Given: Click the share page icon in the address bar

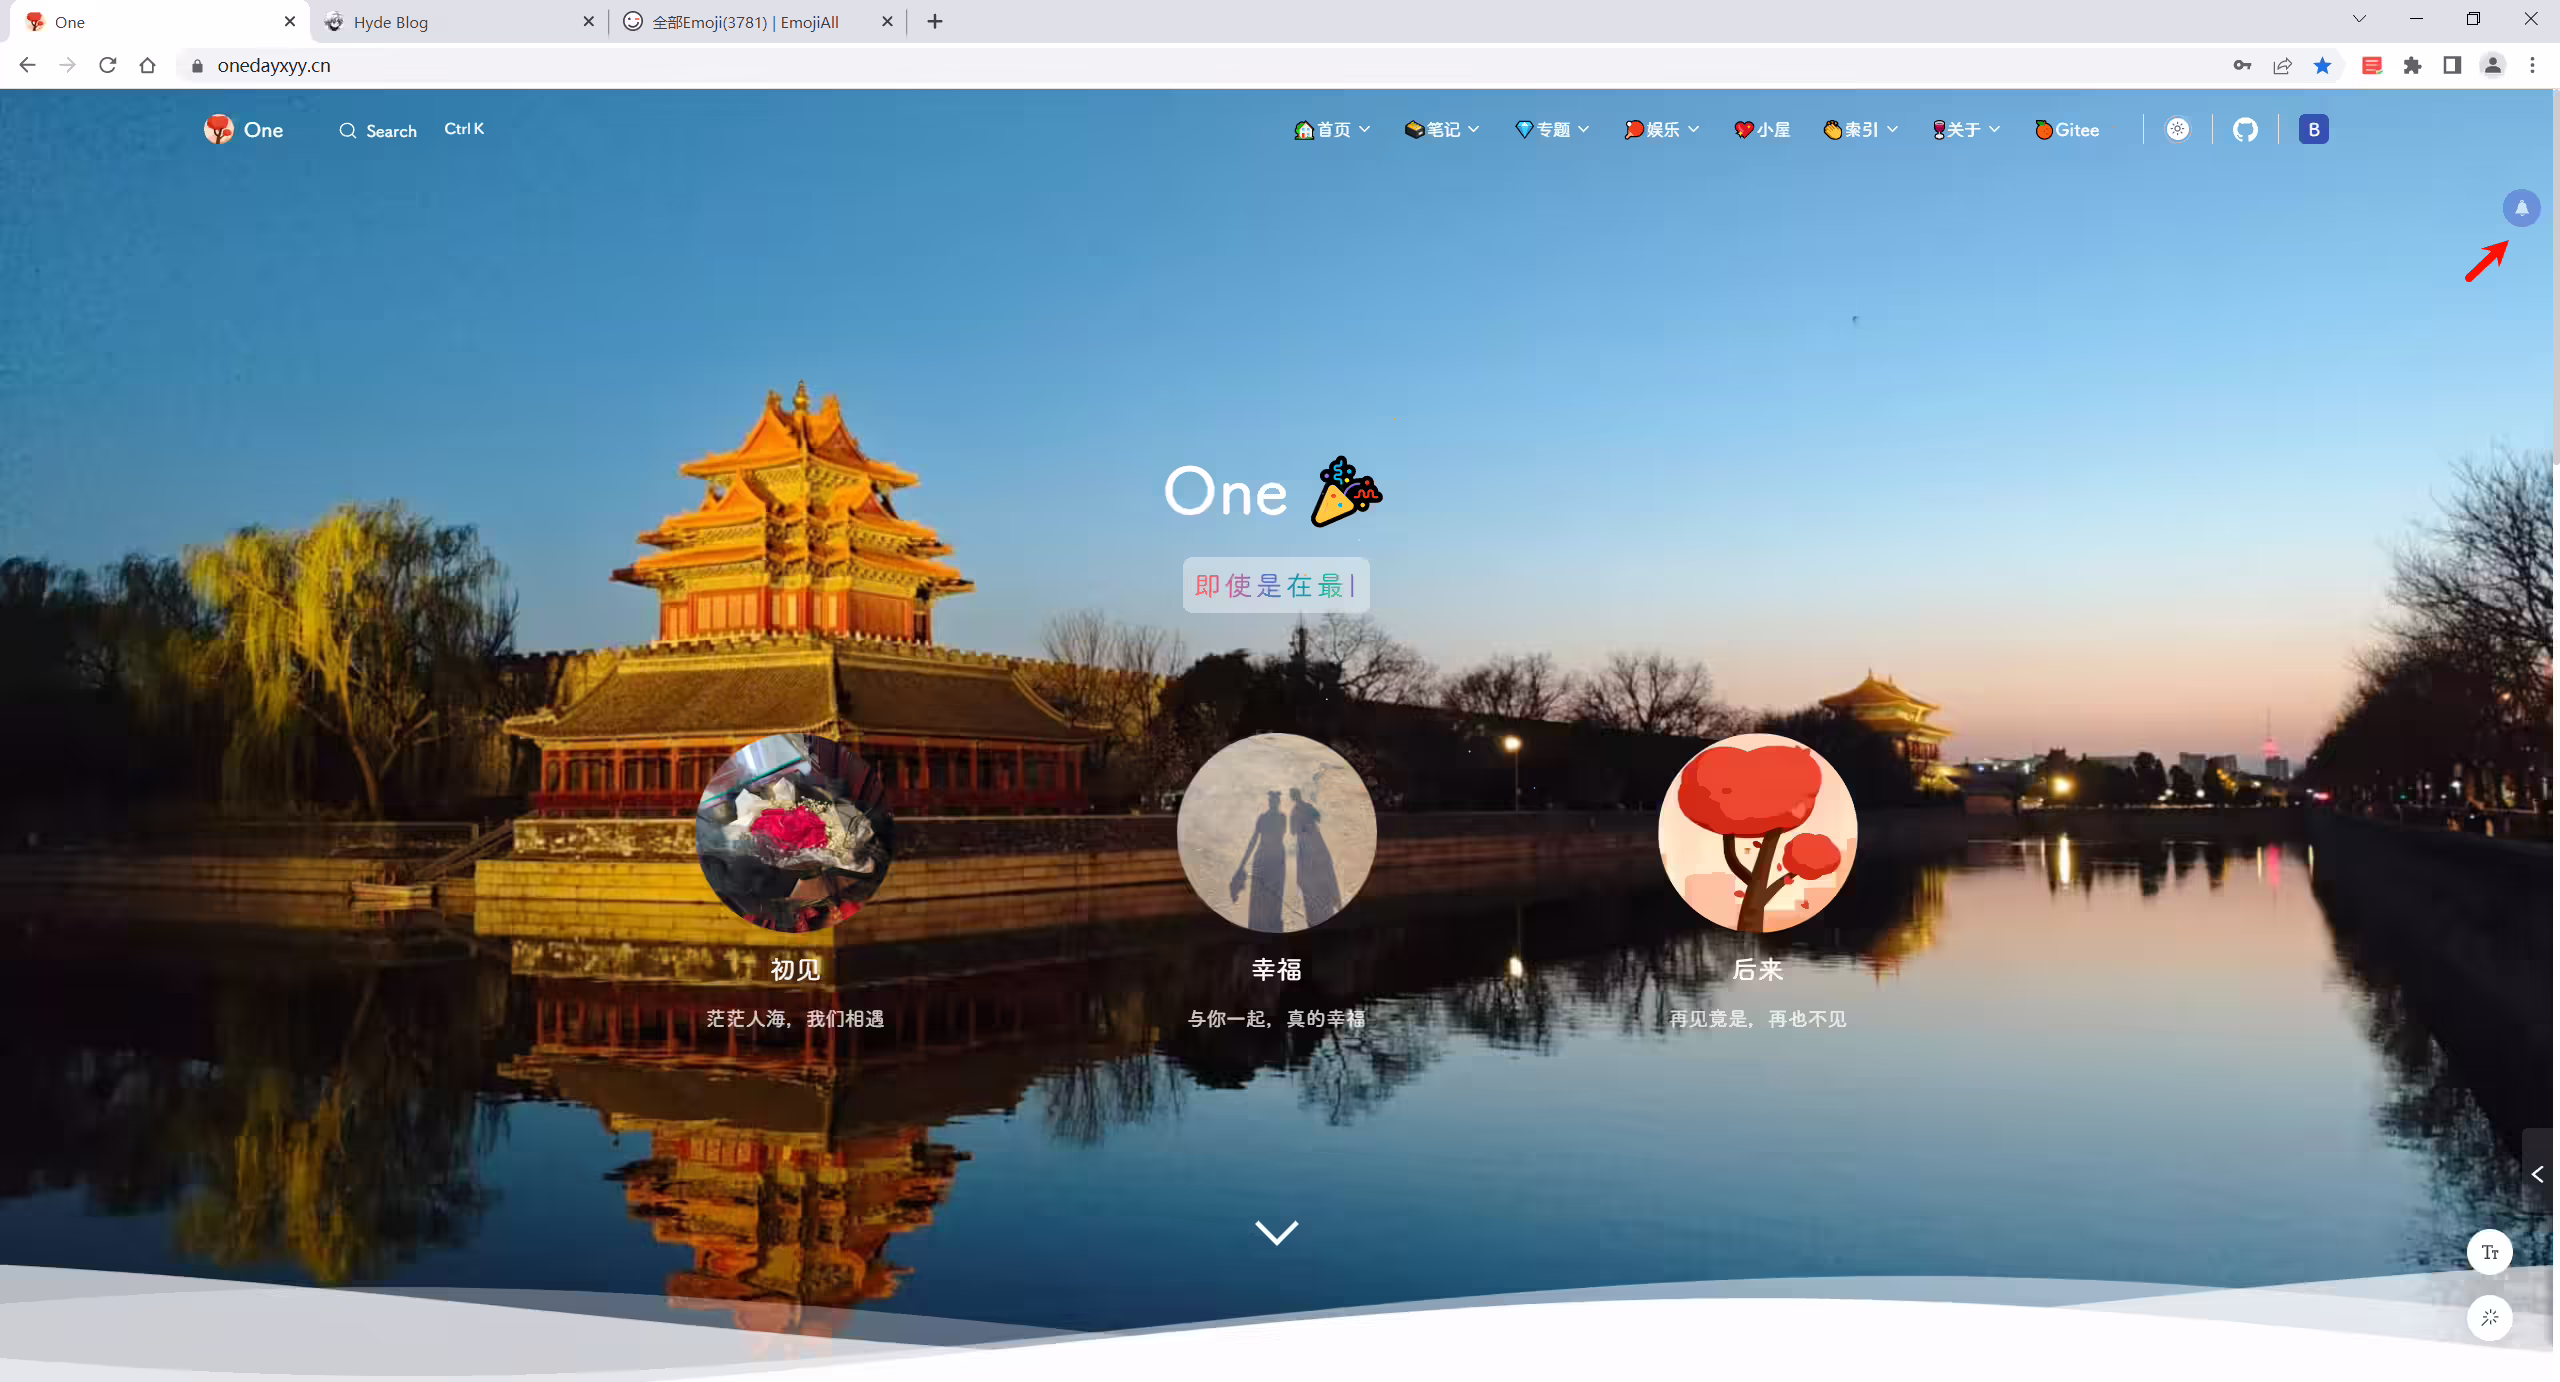Looking at the screenshot, I should coord(2282,66).
